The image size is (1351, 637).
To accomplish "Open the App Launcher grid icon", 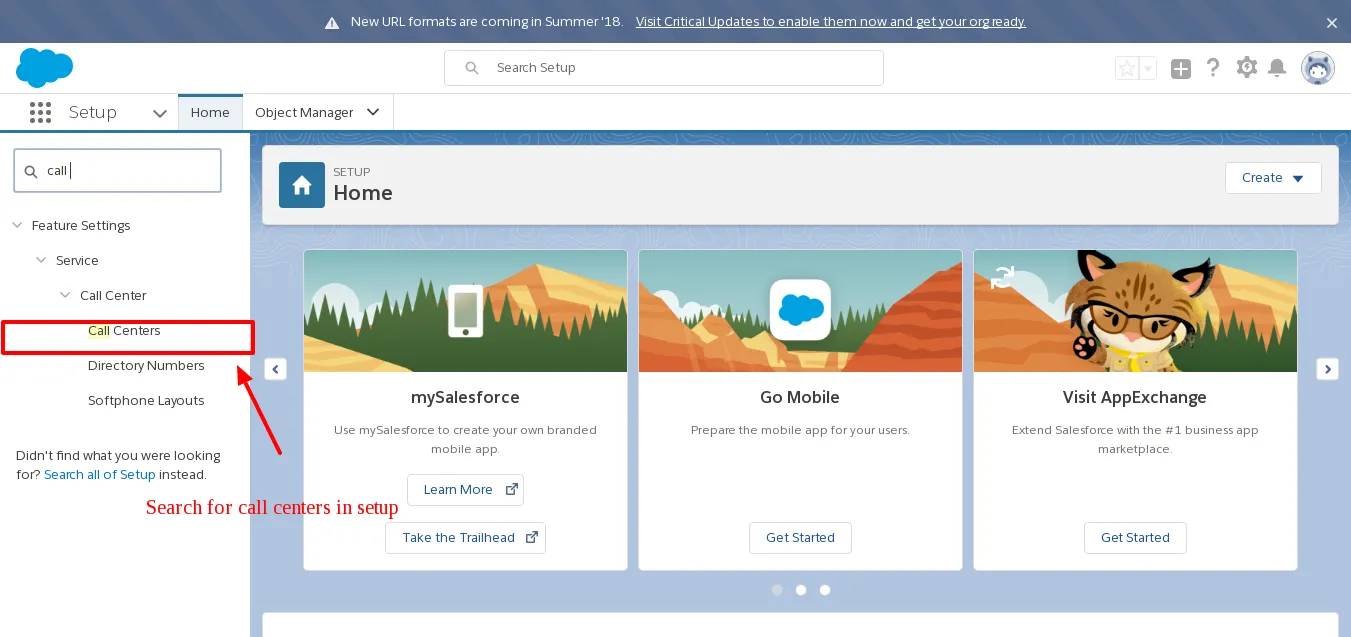I will tap(40, 112).
